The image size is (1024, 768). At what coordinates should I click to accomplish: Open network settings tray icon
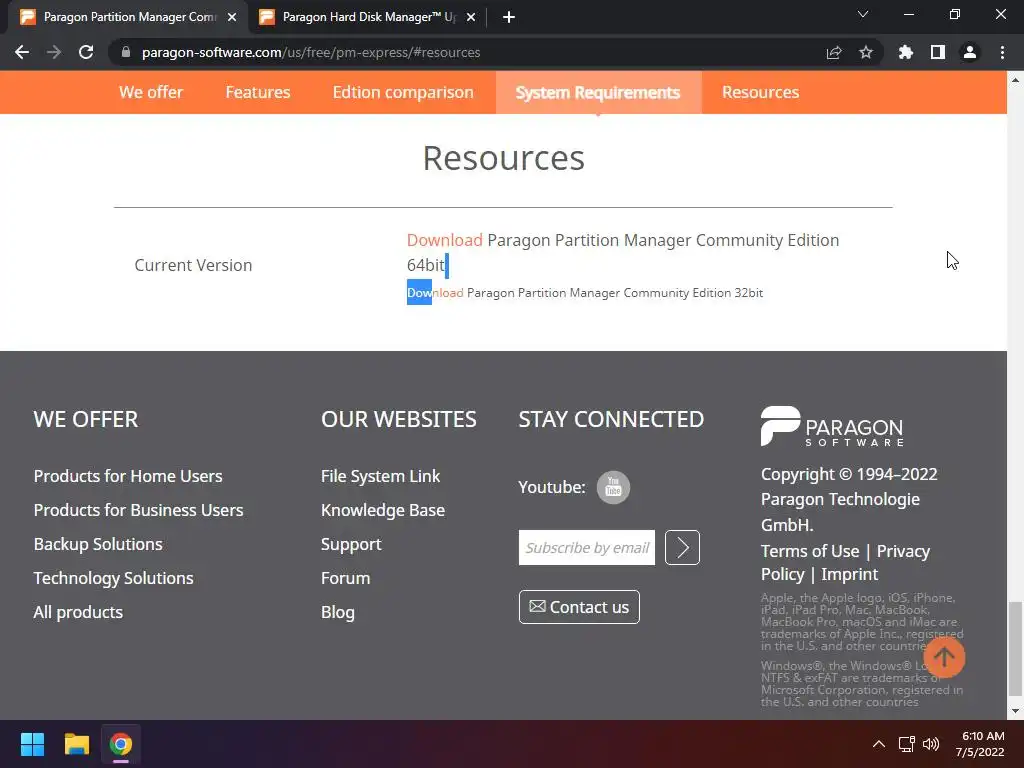[x=906, y=744]
